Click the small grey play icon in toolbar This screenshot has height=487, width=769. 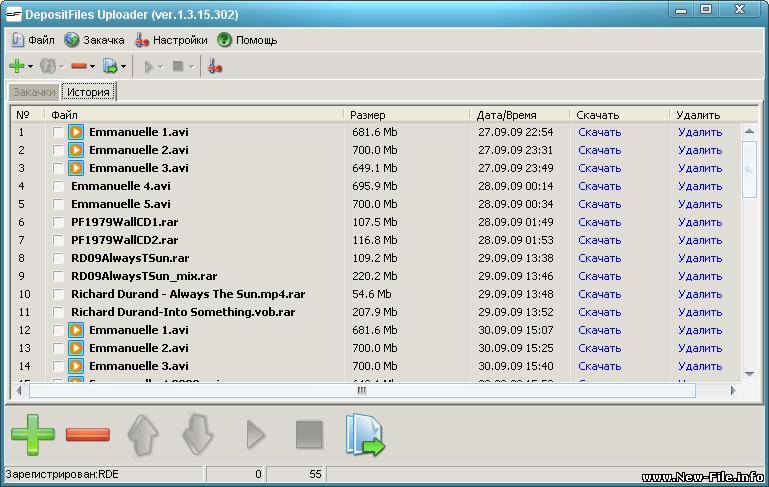click(149, 66)
